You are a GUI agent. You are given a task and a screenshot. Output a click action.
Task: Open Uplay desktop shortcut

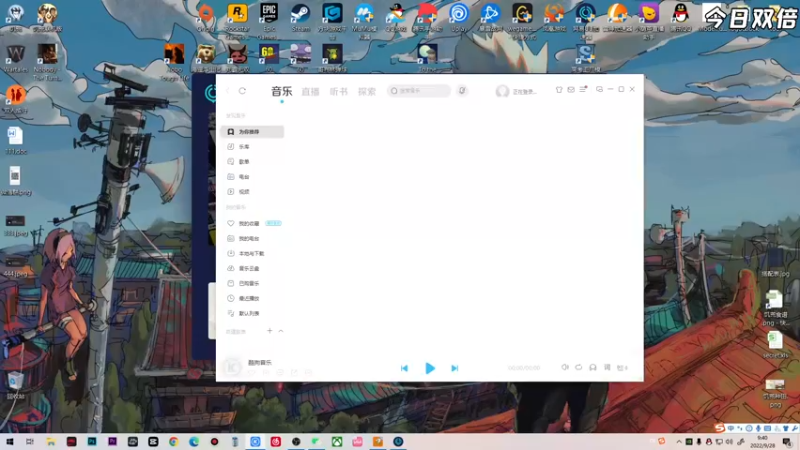coord(459,18)
